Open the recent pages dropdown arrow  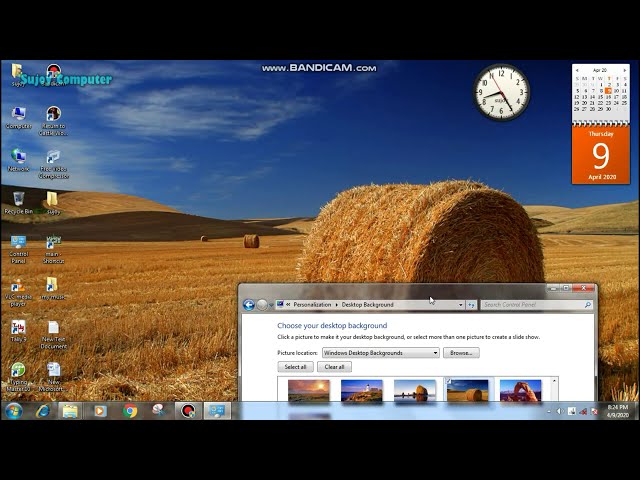coord(271,305)
